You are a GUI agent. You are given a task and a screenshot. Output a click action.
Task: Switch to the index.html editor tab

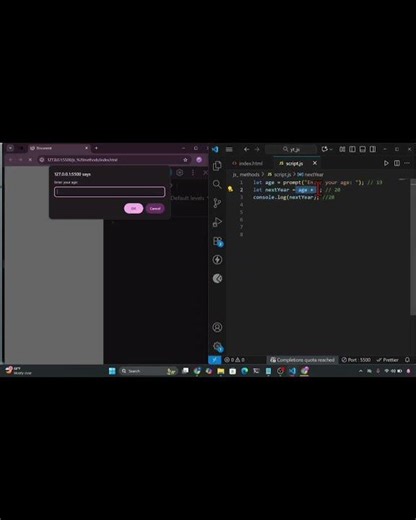247,163
